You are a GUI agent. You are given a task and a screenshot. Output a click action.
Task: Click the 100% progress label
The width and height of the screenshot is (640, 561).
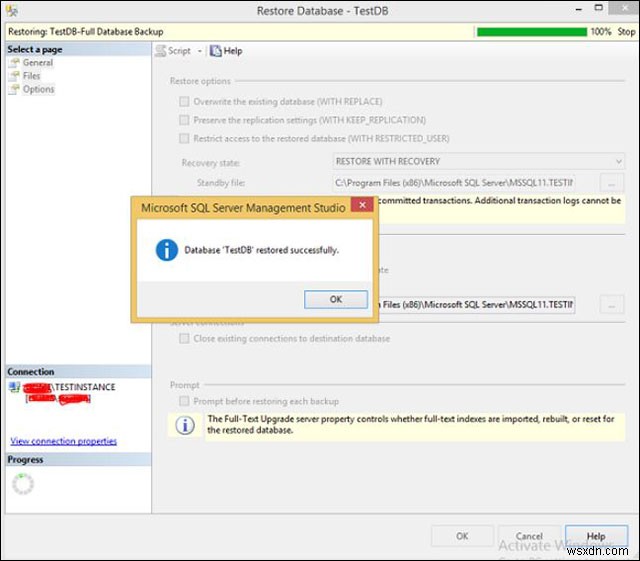pos(601,32)
